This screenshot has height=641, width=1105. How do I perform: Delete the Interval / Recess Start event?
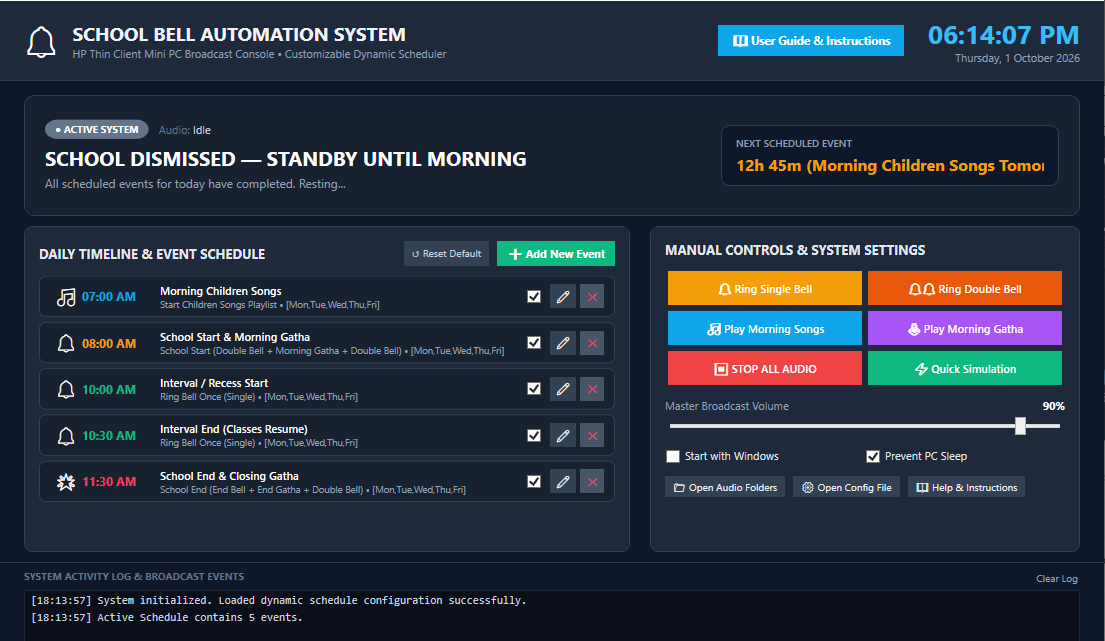click(x=592, y=389)
